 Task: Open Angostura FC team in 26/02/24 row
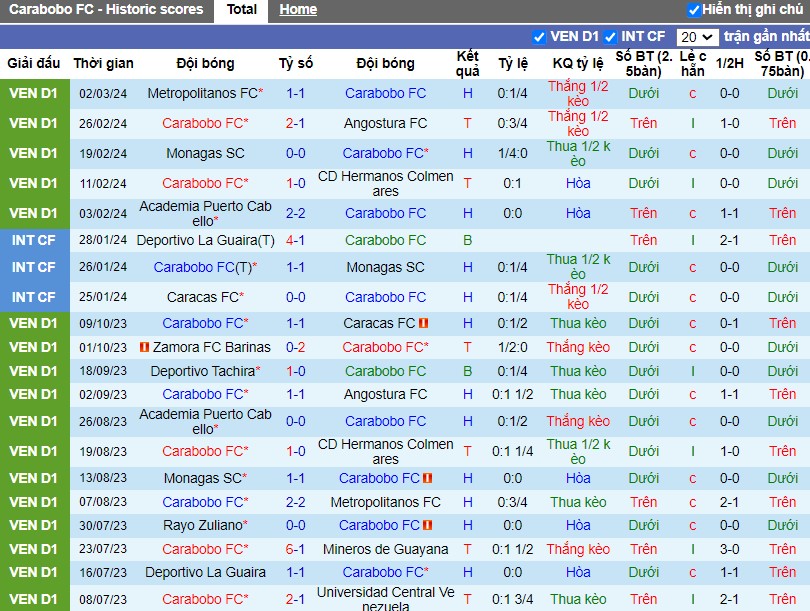coord(385,123)
